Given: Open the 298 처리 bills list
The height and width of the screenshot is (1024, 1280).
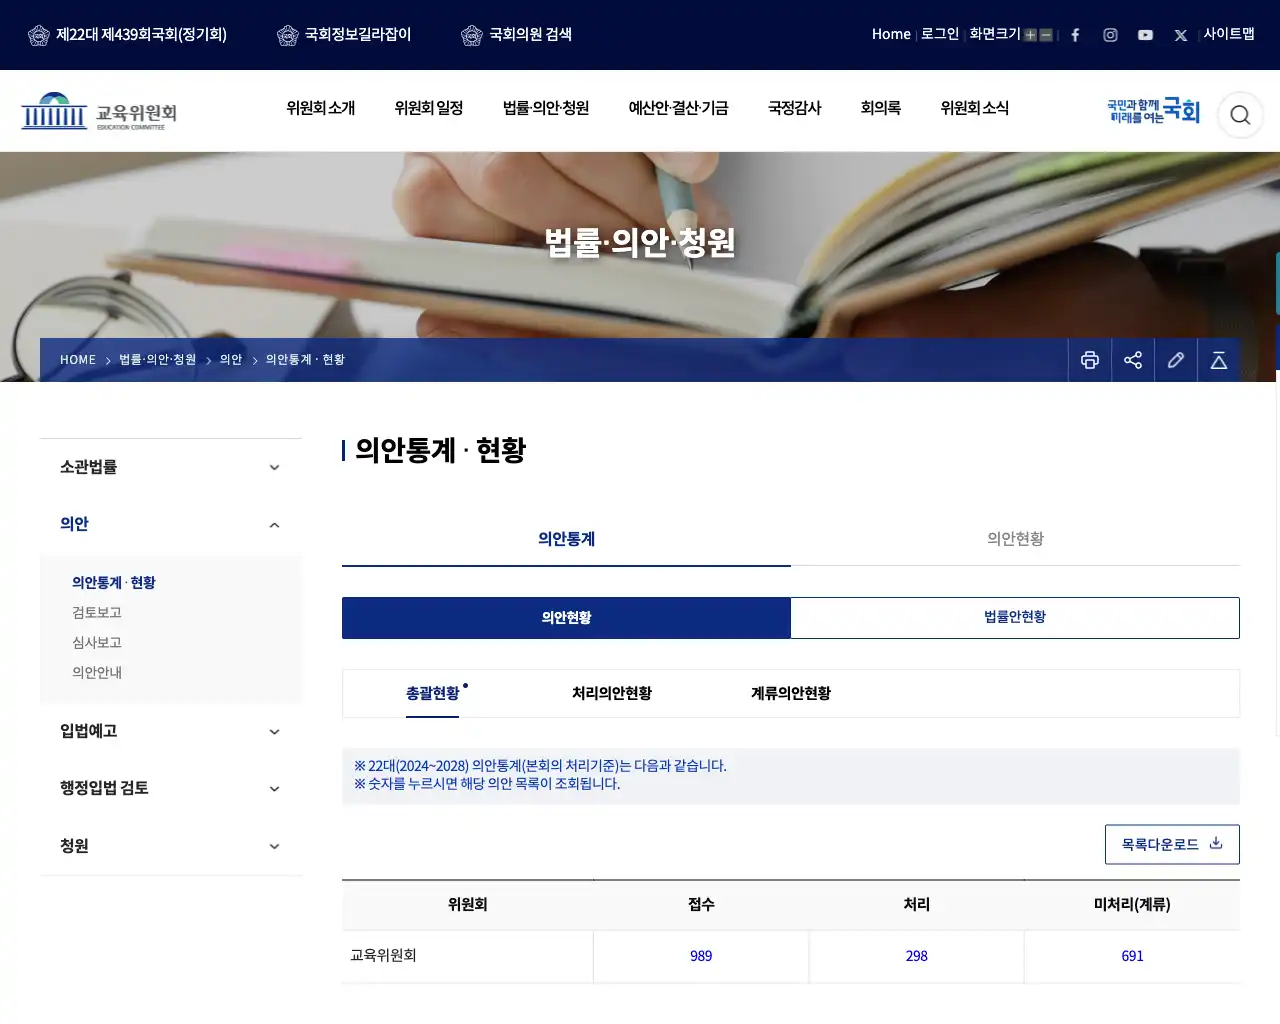Looking at the screenshot, I should pyautogui.click(x=917, y=956).
